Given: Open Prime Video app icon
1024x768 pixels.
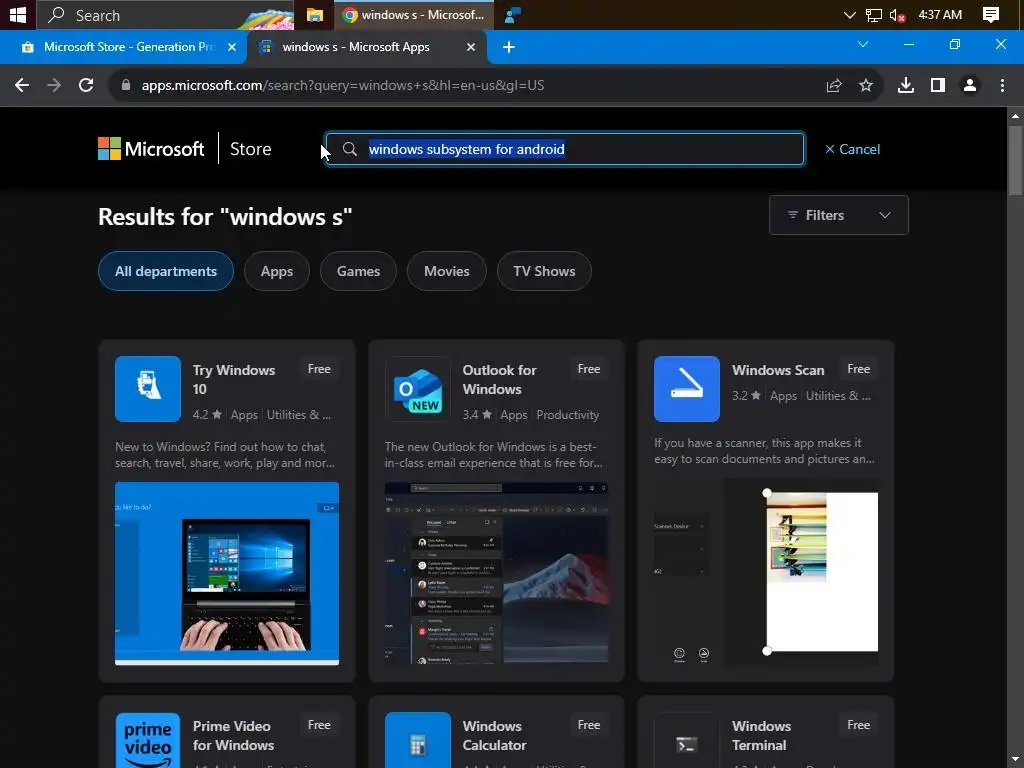Looking at the screenshot, I should tap(148, 741).
